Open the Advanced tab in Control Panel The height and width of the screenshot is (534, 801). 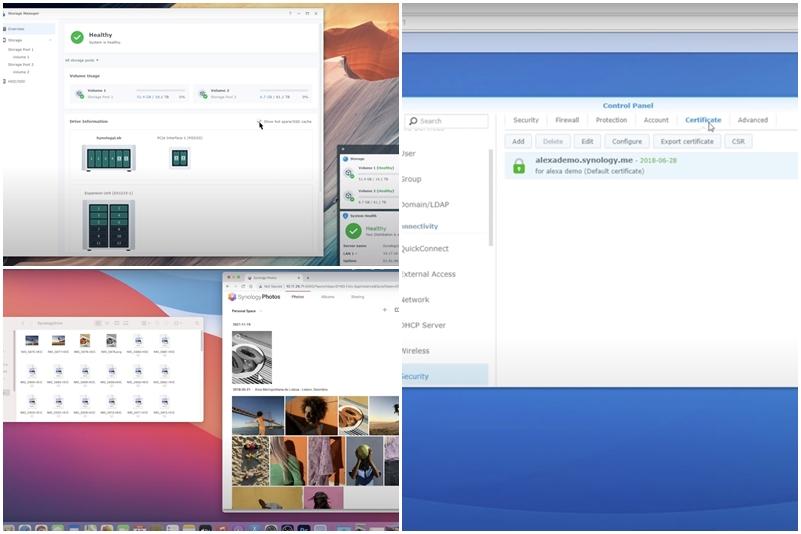[x=752, y=120]
